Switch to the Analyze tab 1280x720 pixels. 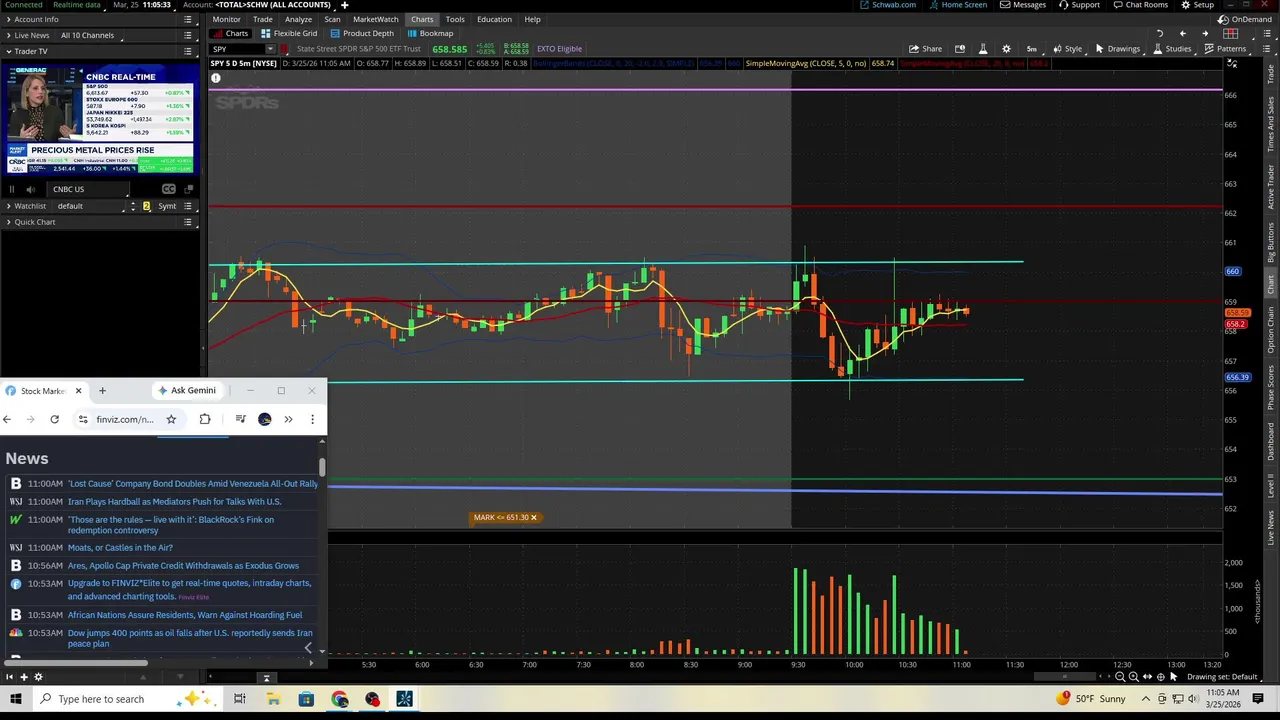pos(298,19)
